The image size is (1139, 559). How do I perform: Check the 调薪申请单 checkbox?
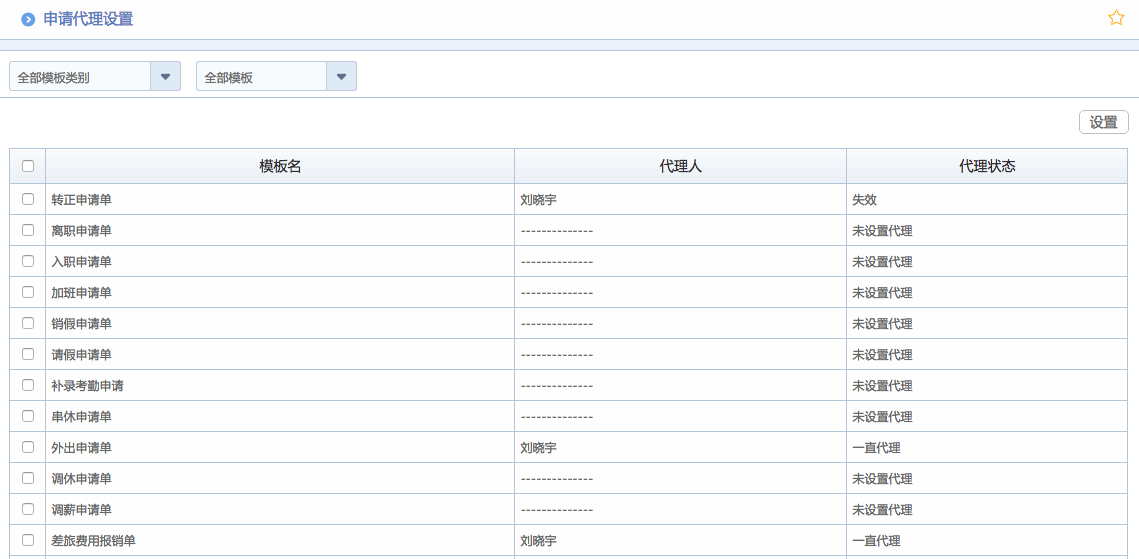click(x=28, y=509)
